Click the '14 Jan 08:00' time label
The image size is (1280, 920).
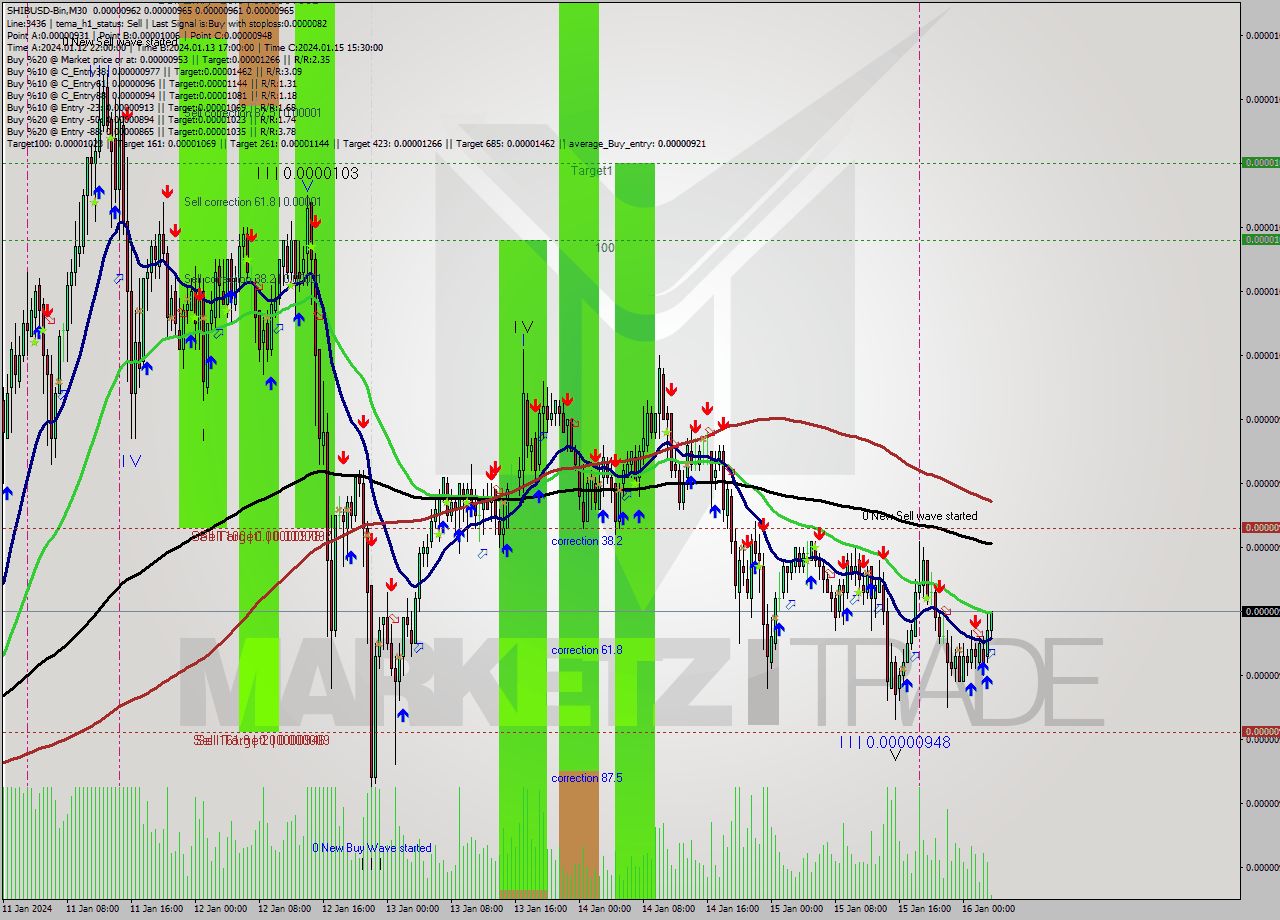click(x=668, y=909)
